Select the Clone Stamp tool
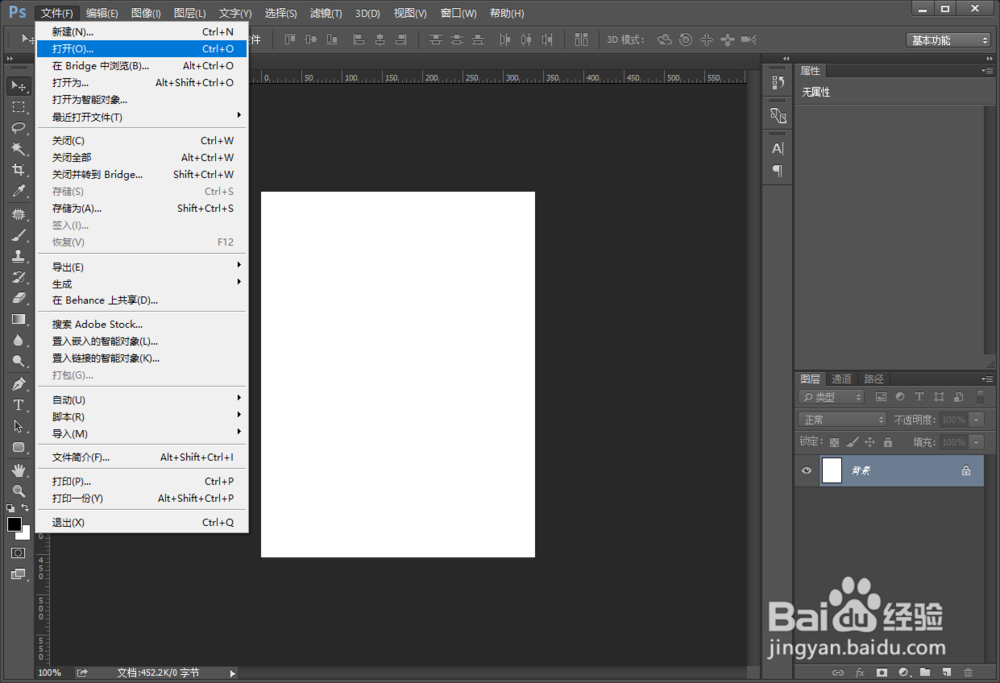Image resolution: width=1000 pixels, height=683 pixels. coord(18,256)
